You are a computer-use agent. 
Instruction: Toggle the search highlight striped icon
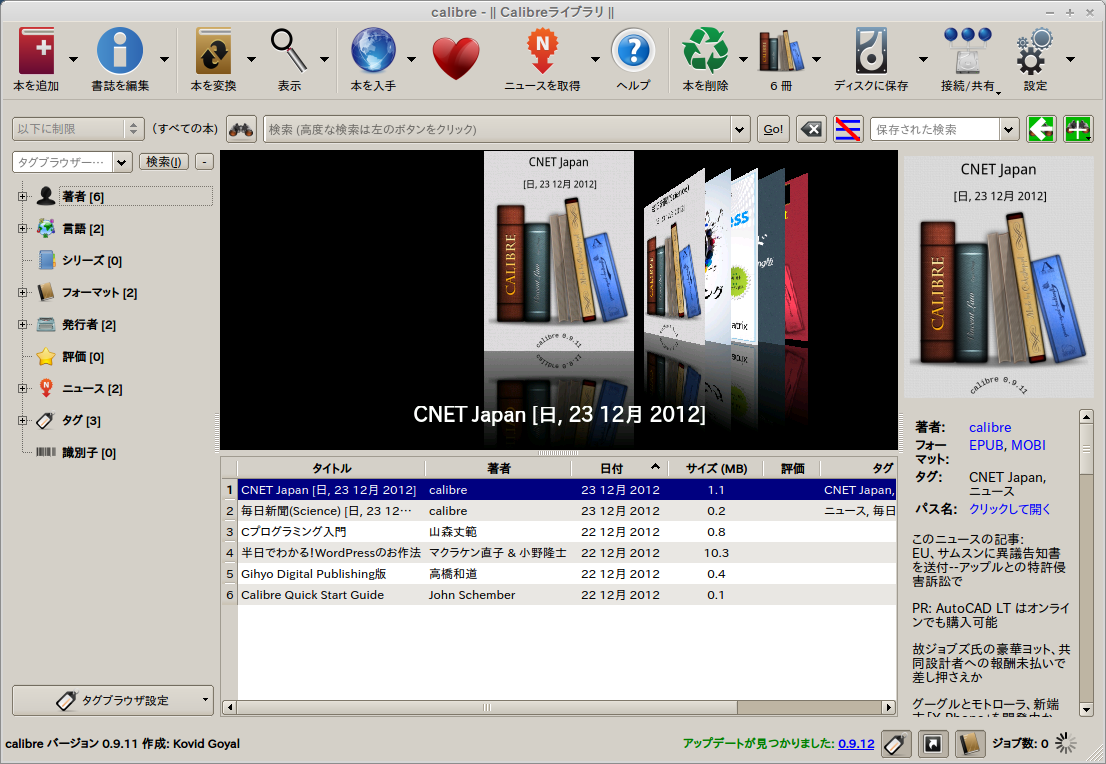[848, 129]
